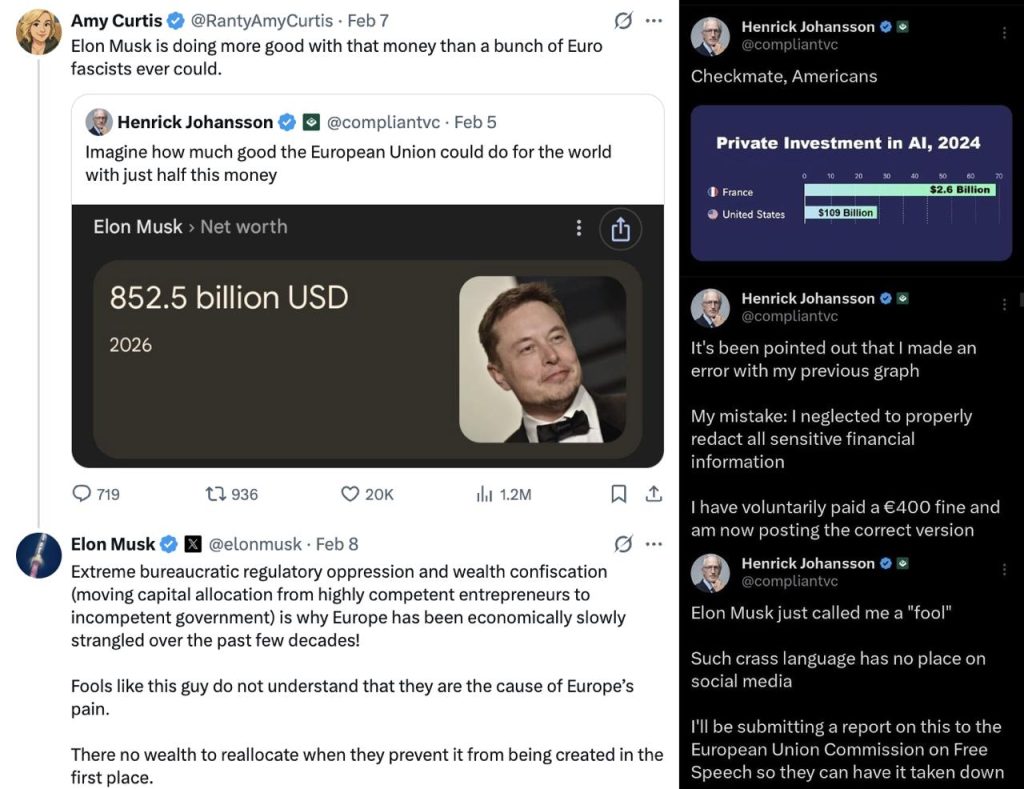Click the repost icon showing 936
The image size is (1024, 789).
214,494
